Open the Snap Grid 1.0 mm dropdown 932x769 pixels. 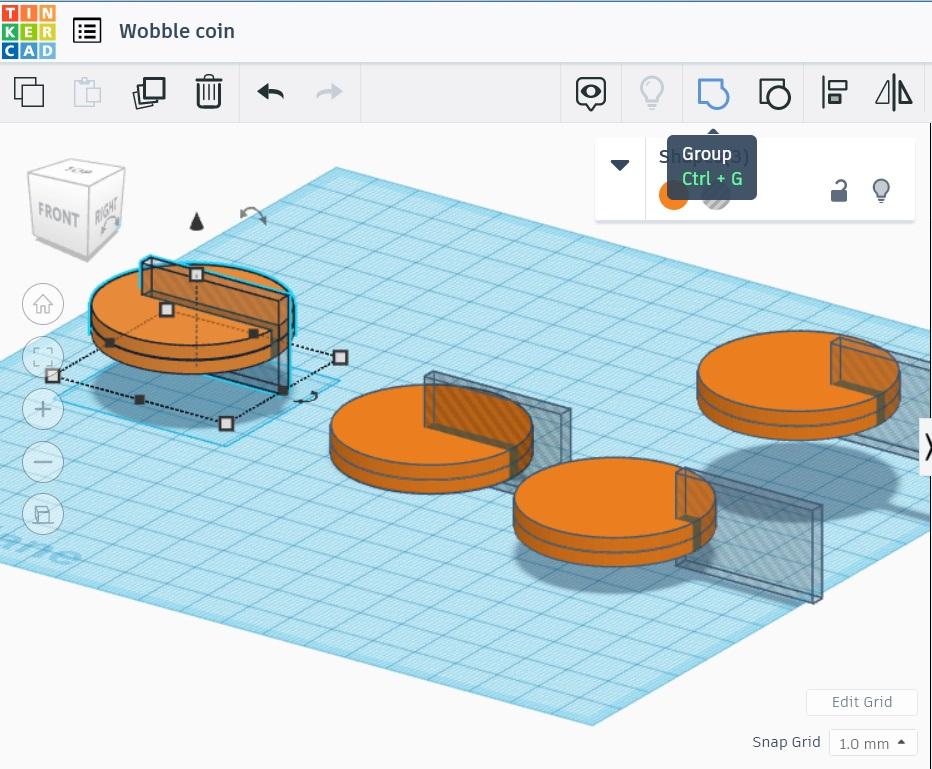(x=873, y=743)
